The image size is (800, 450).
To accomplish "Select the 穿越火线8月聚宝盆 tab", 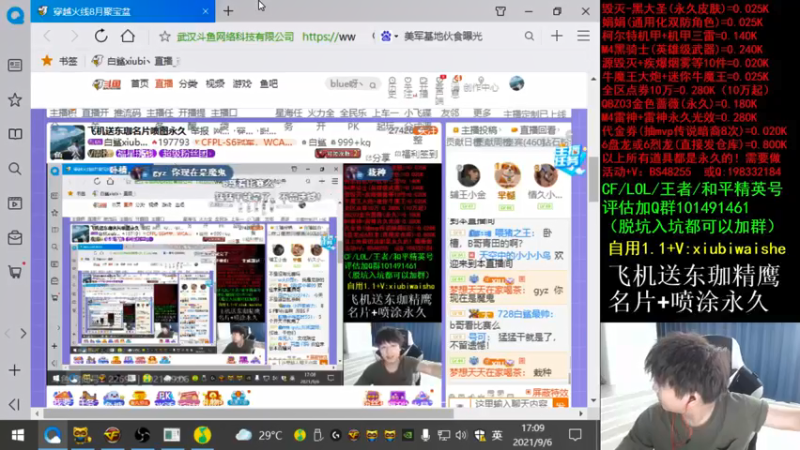I will (x=122, y=11).
